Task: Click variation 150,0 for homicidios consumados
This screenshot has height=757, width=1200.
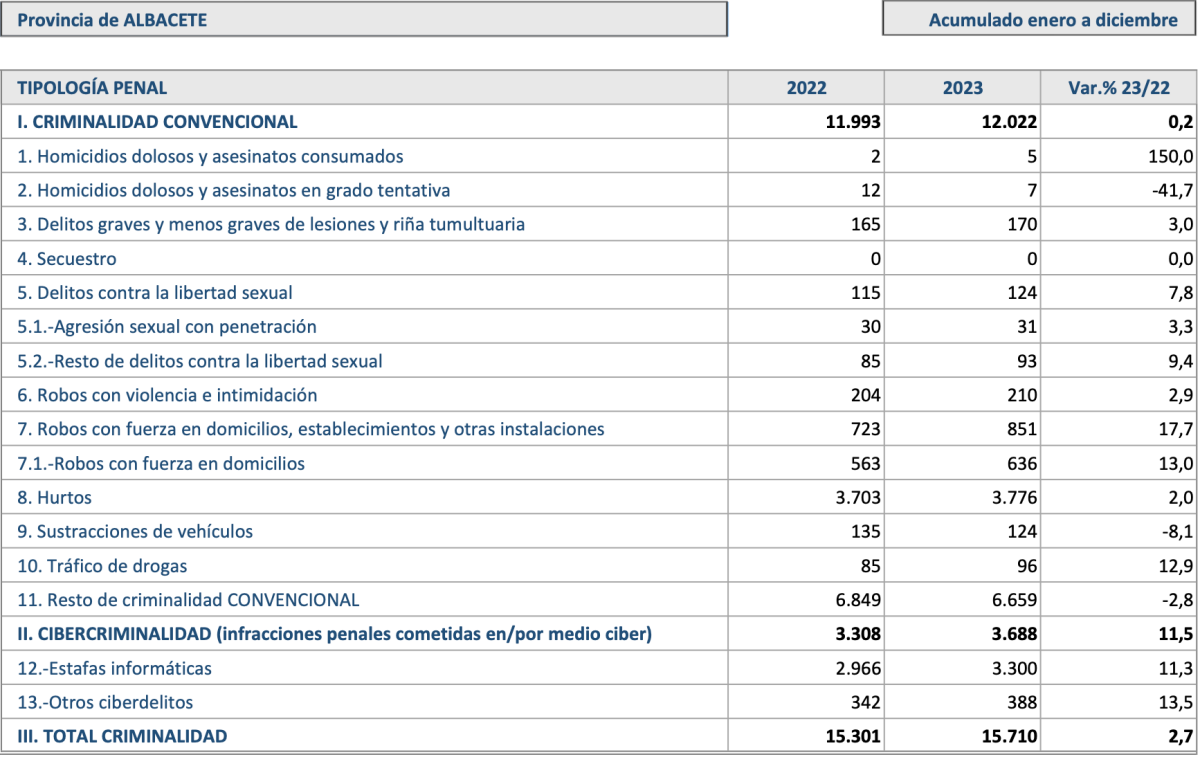Action: [1172, 156]
